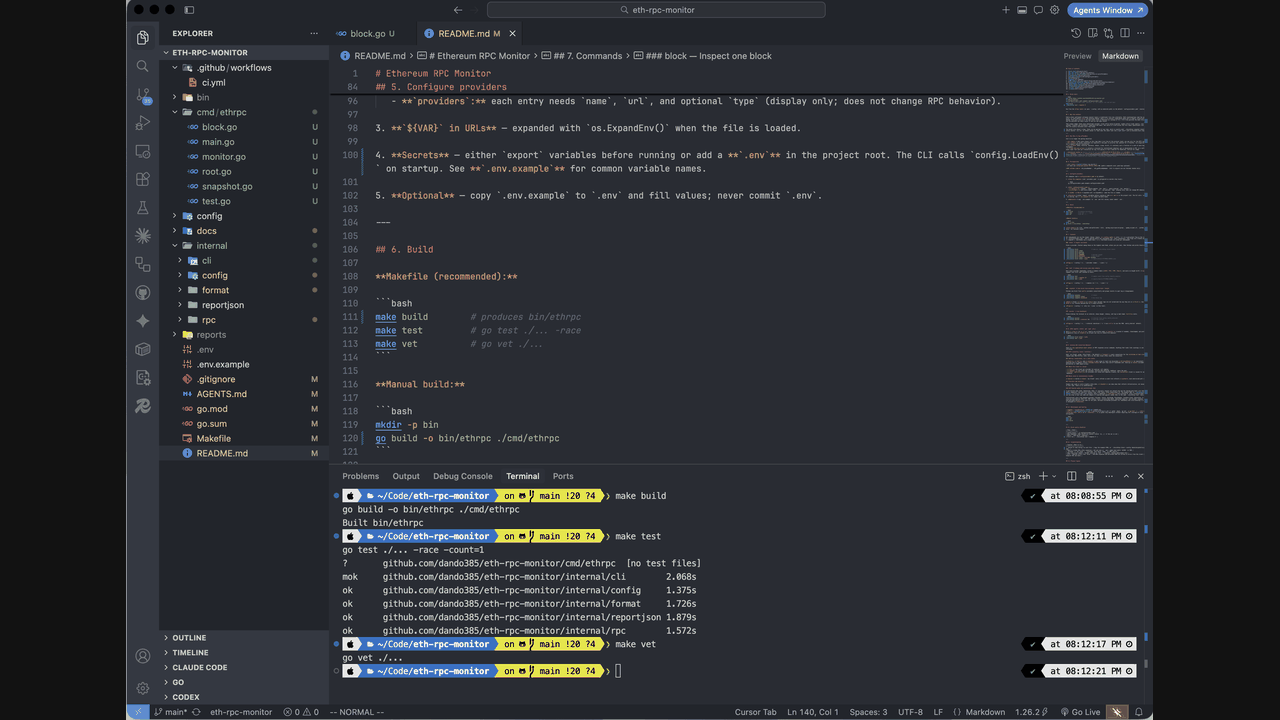
Task: Open Accounts icon in activity bar
Action: pyautogui.click(x=143, y=657)
